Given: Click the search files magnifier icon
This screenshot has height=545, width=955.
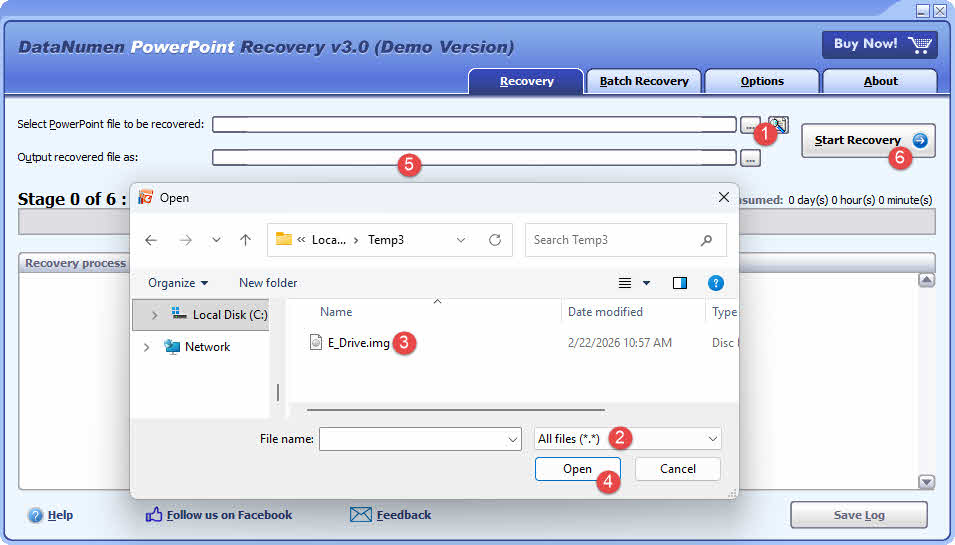Looking at the screenshot, I should click(x=778, y=124).
